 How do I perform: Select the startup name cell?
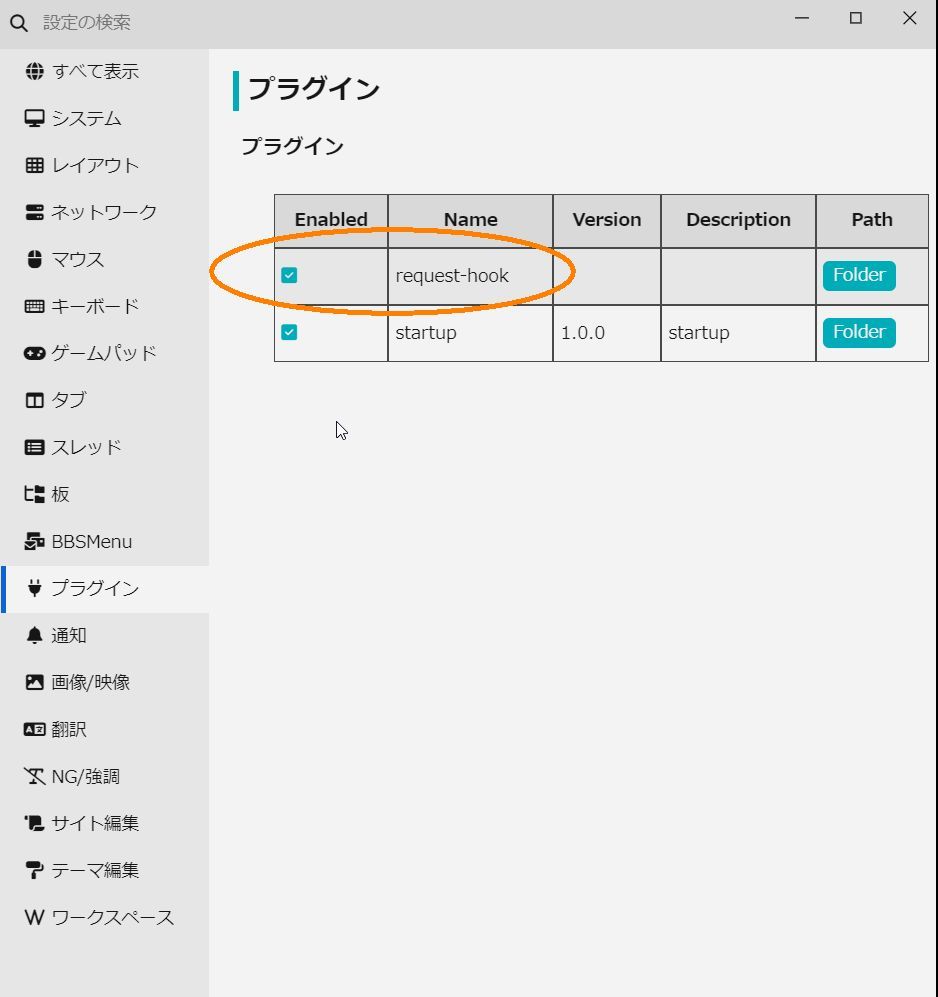[471, 333]
